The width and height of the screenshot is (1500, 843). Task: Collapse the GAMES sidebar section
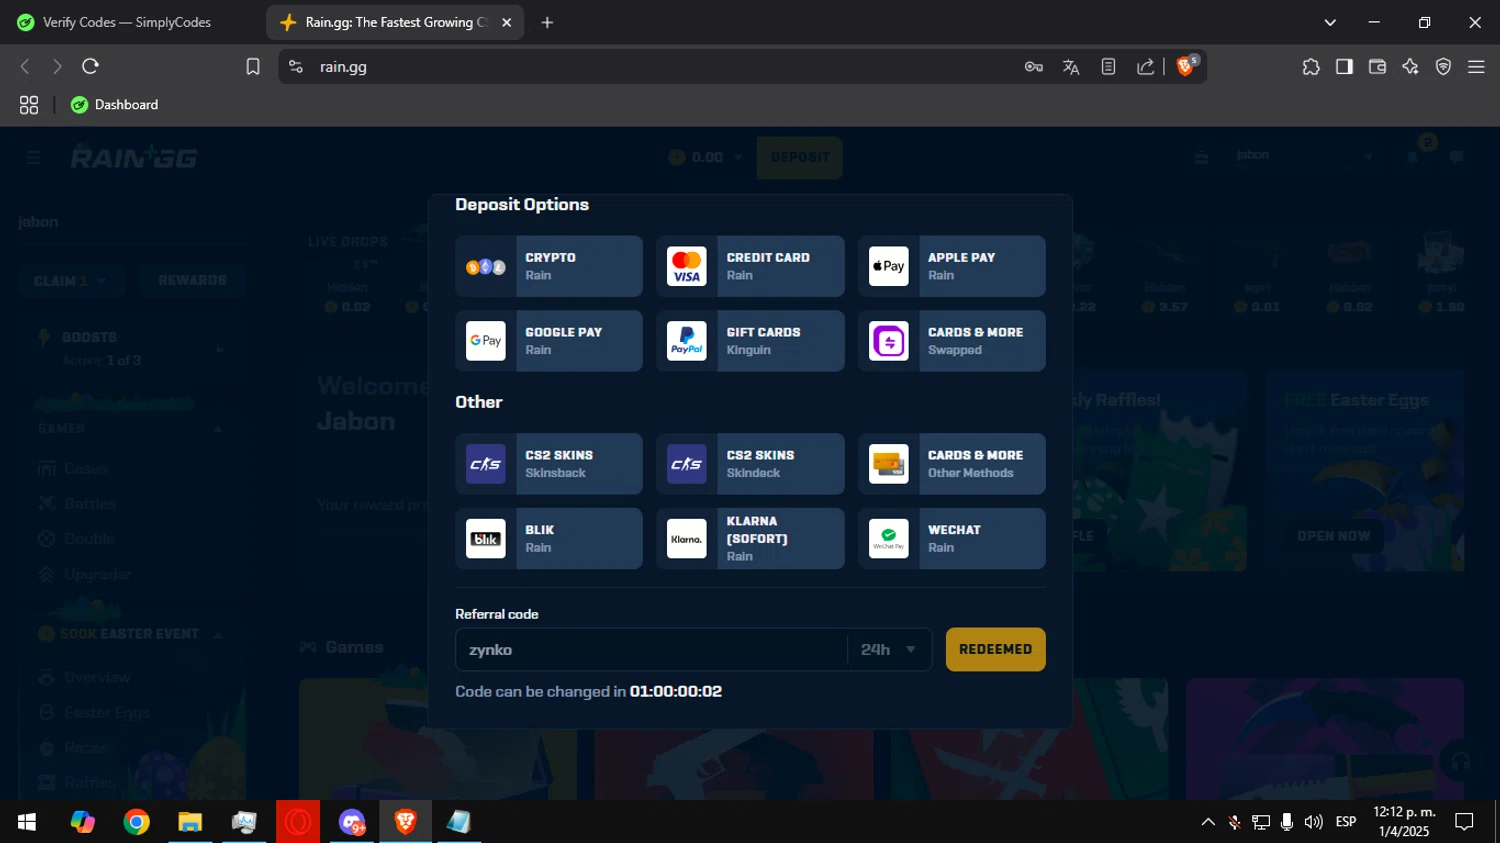click(218, 429)
